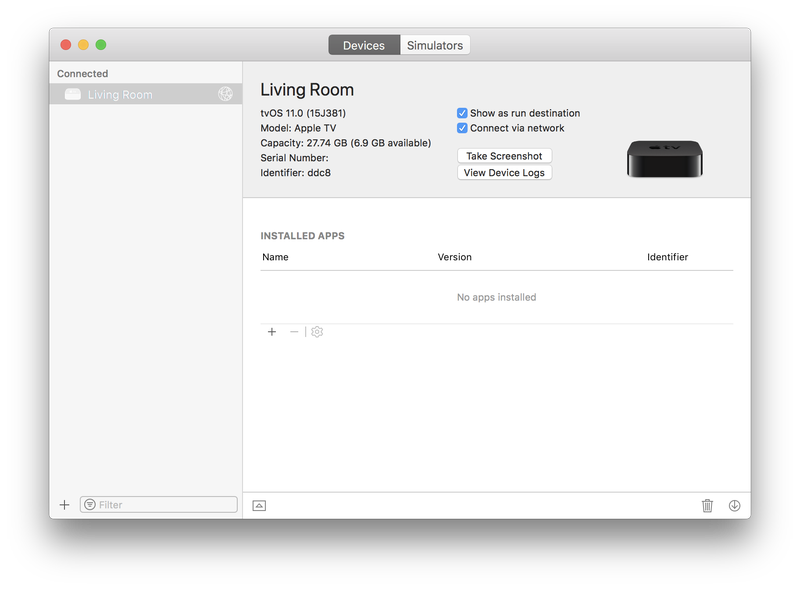Click the Serial Number label
Screen dimensions: 800x589
(x=294, y=158)
